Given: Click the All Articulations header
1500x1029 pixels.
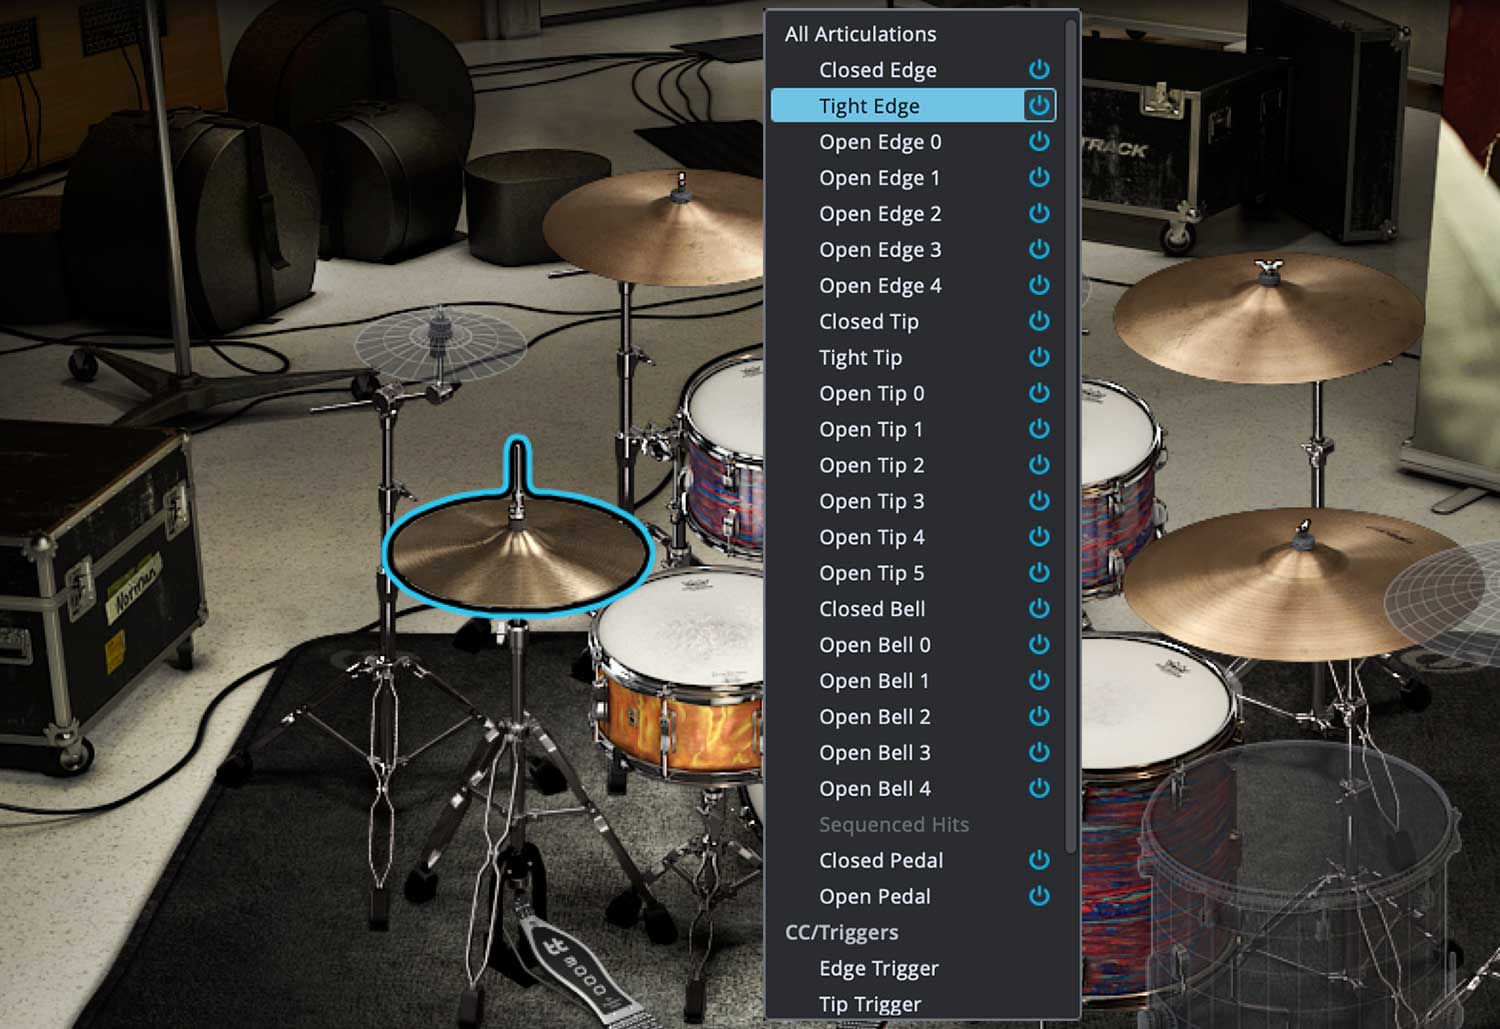Looking at the screenshot, I should (x=860, y=34).
